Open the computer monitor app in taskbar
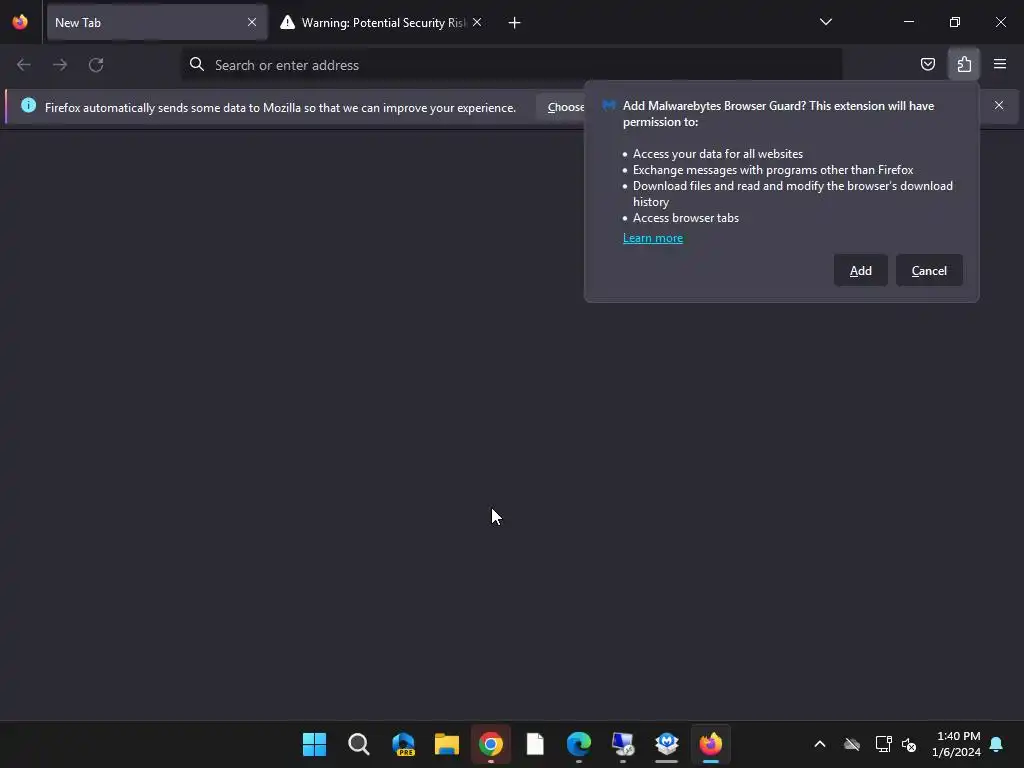This screenshot has height=768, width=1024. 622,744
